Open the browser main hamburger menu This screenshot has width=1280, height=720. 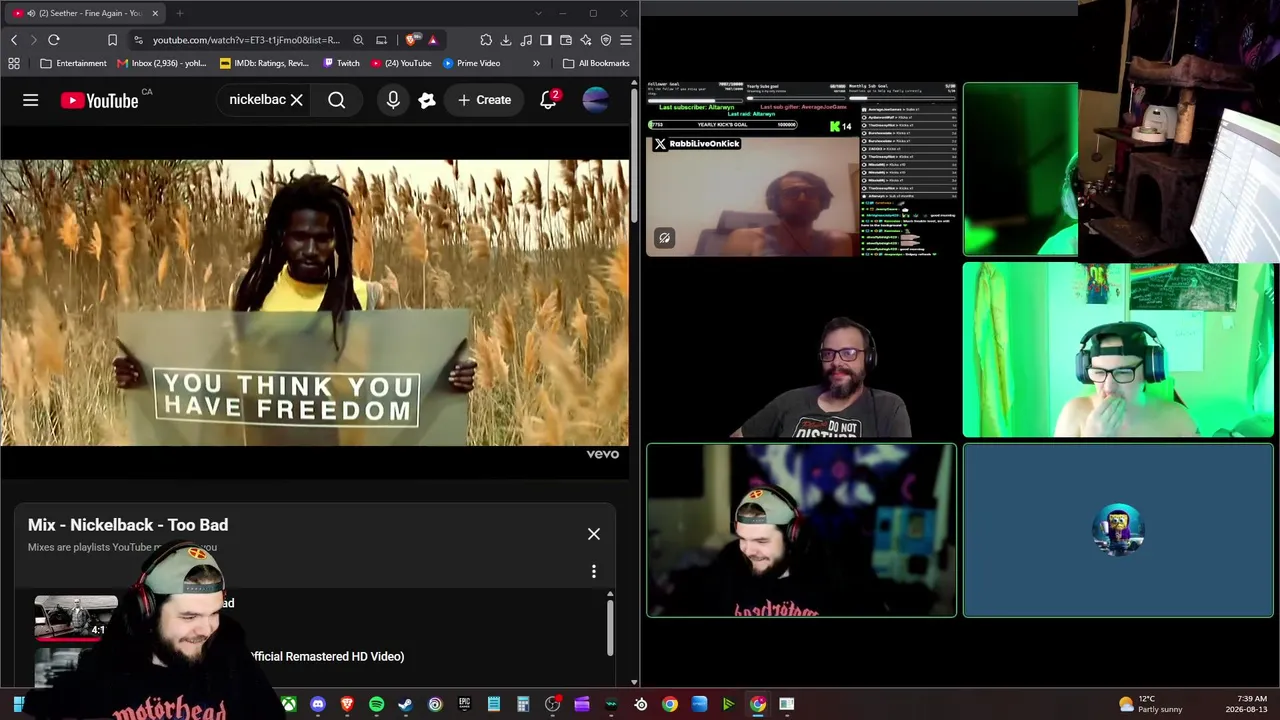[626, 40]
